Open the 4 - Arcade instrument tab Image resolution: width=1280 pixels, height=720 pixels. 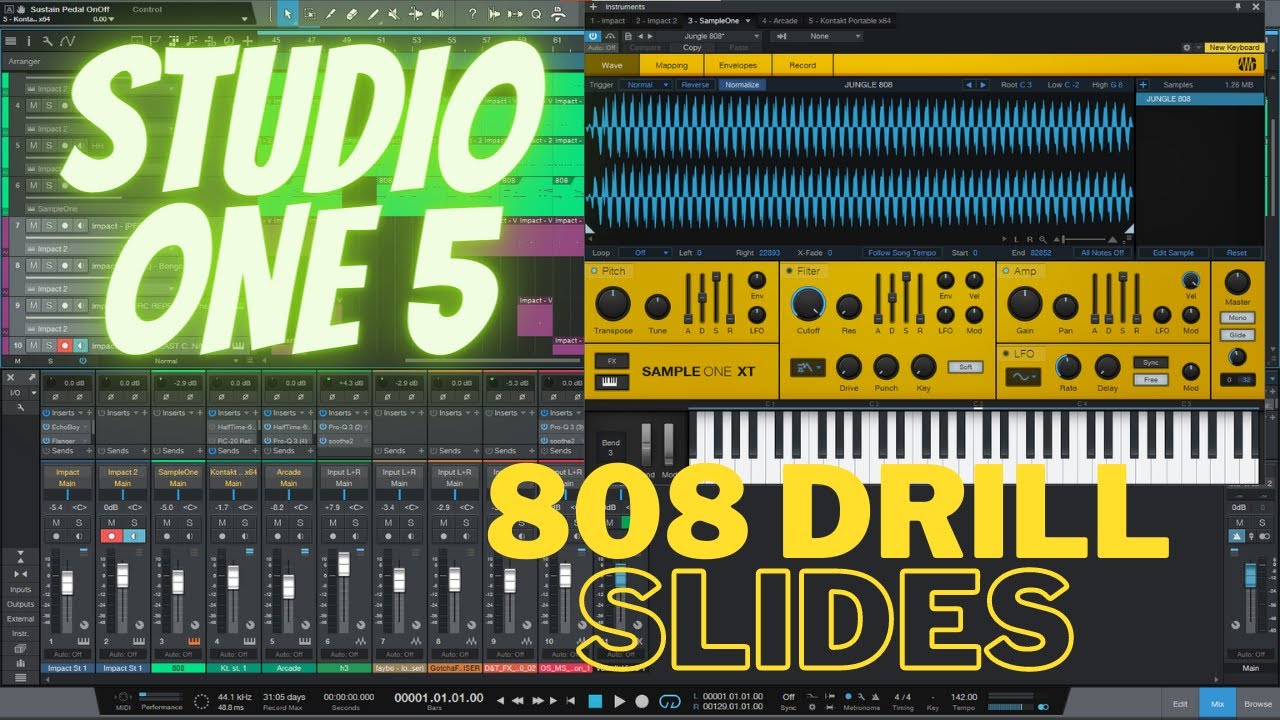click(x=778, y=20)
